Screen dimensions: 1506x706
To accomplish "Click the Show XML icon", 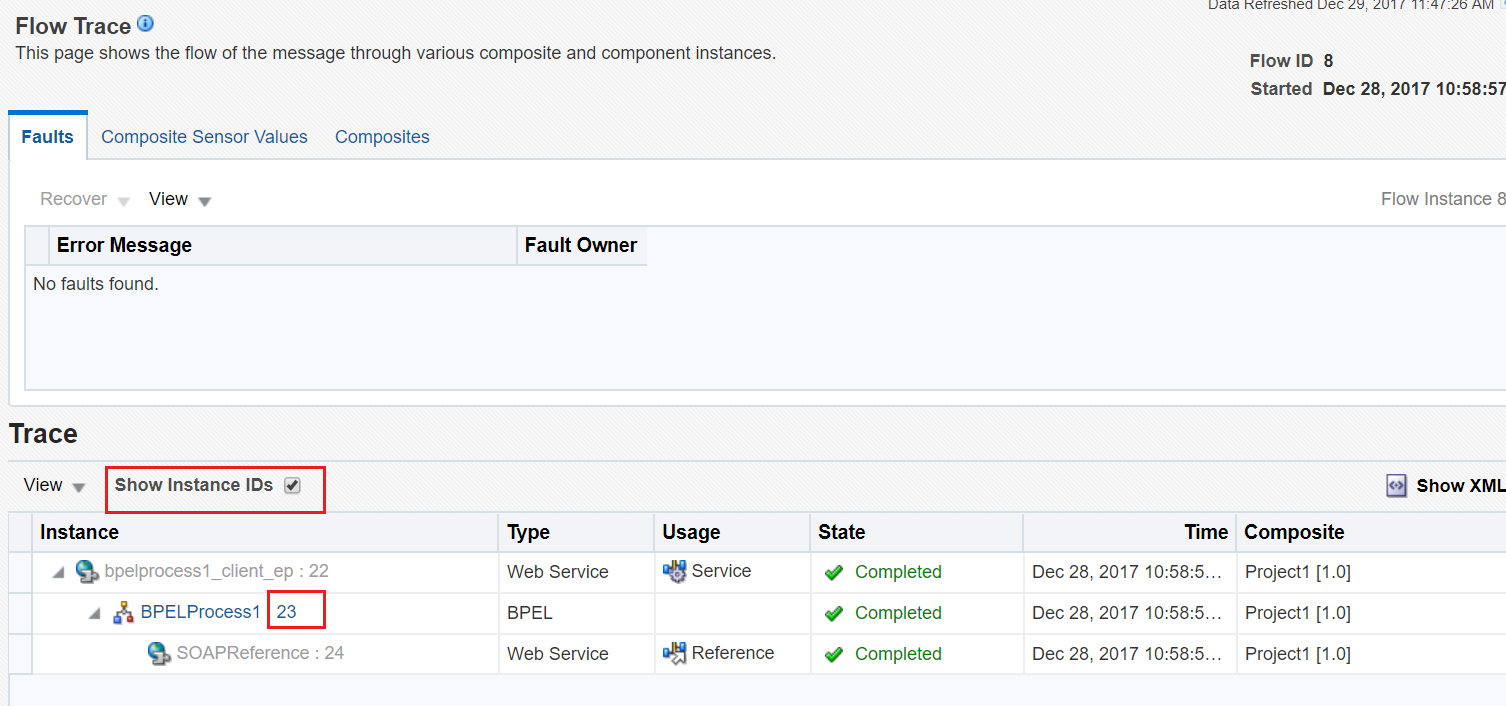I will (1396, 485).
